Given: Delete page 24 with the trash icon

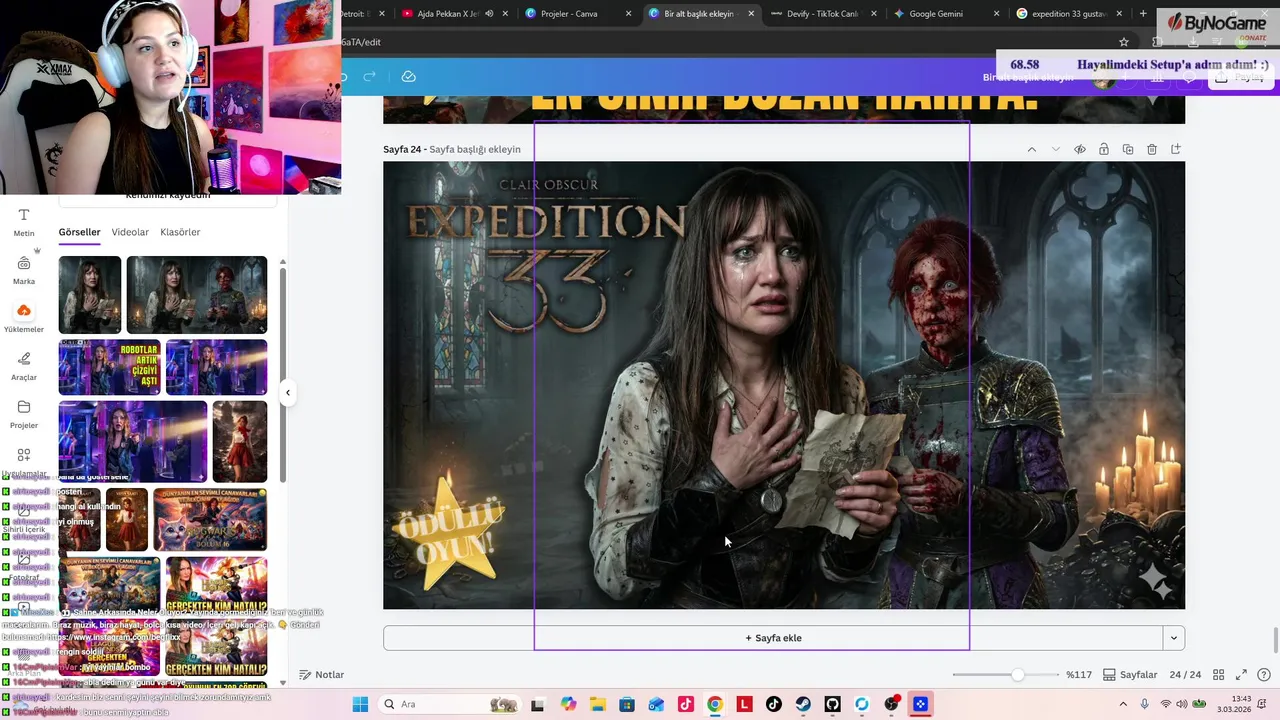Looking at the screenshot, I should (1151, 149).
